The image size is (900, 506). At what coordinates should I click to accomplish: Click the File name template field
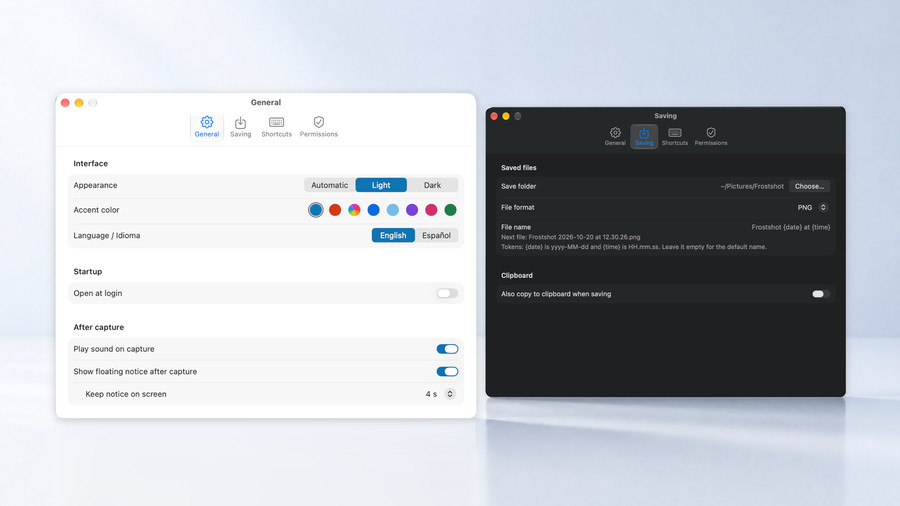click(790, 227)
